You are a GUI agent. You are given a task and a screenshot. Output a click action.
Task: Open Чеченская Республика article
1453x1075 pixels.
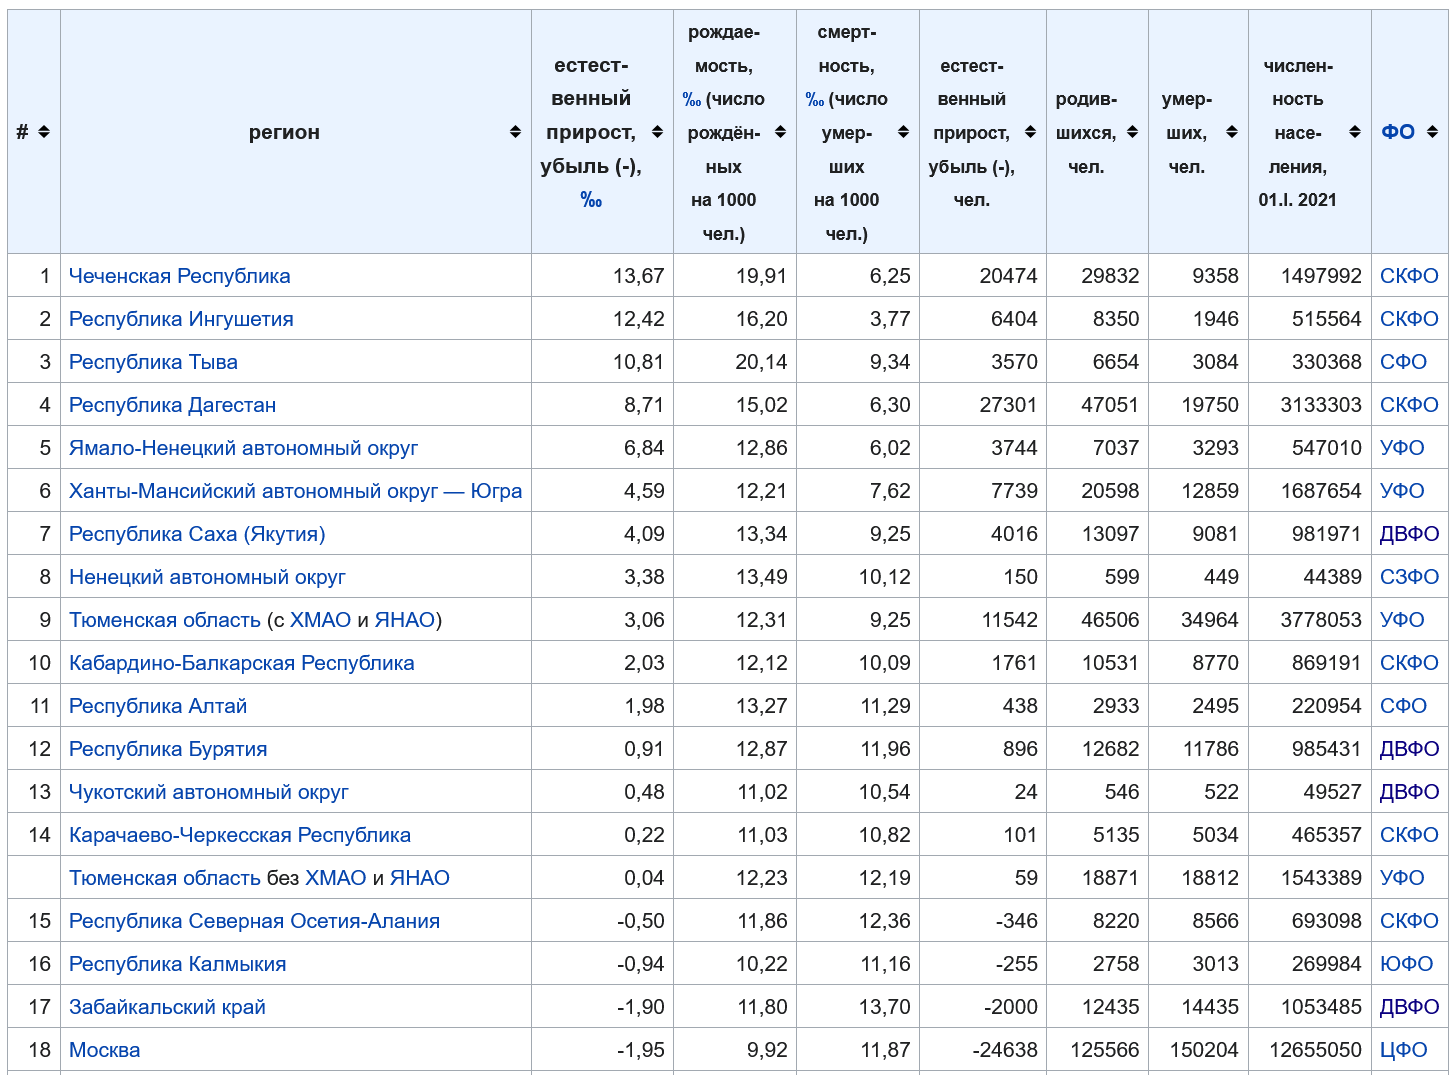coord(180,276)
